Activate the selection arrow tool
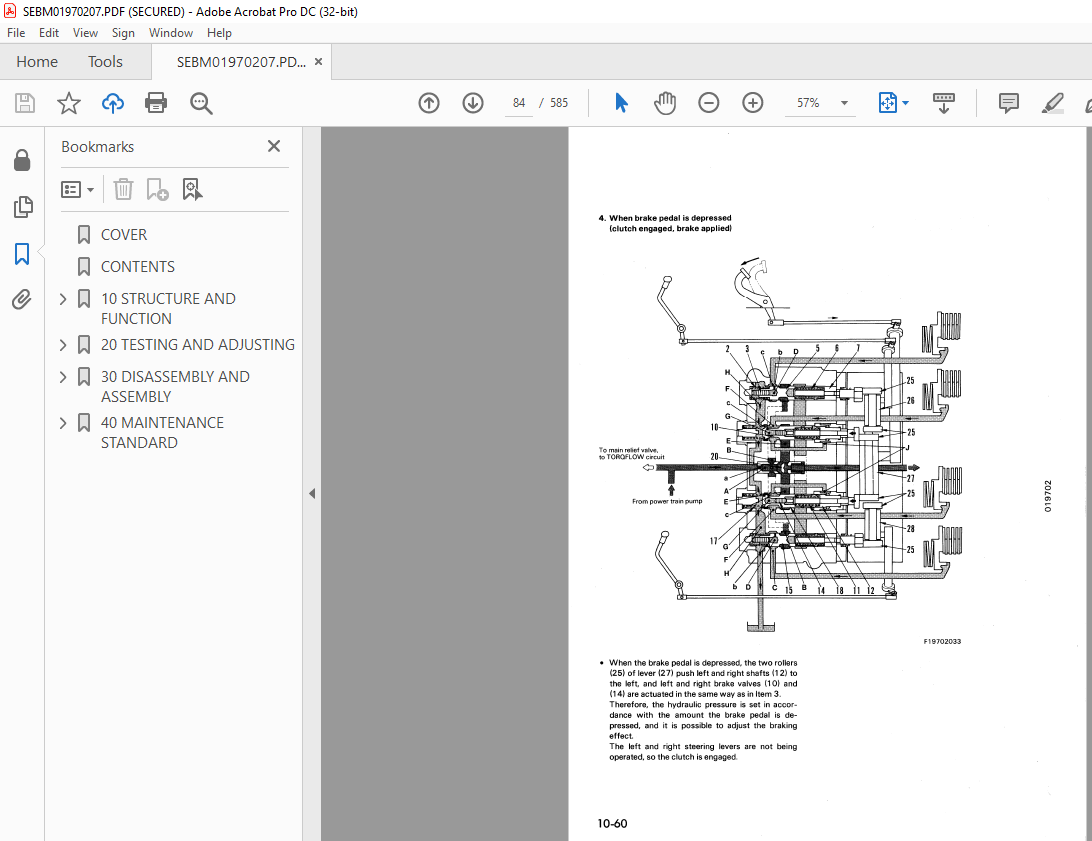1092x841 pixels. (x=621, y=103)
